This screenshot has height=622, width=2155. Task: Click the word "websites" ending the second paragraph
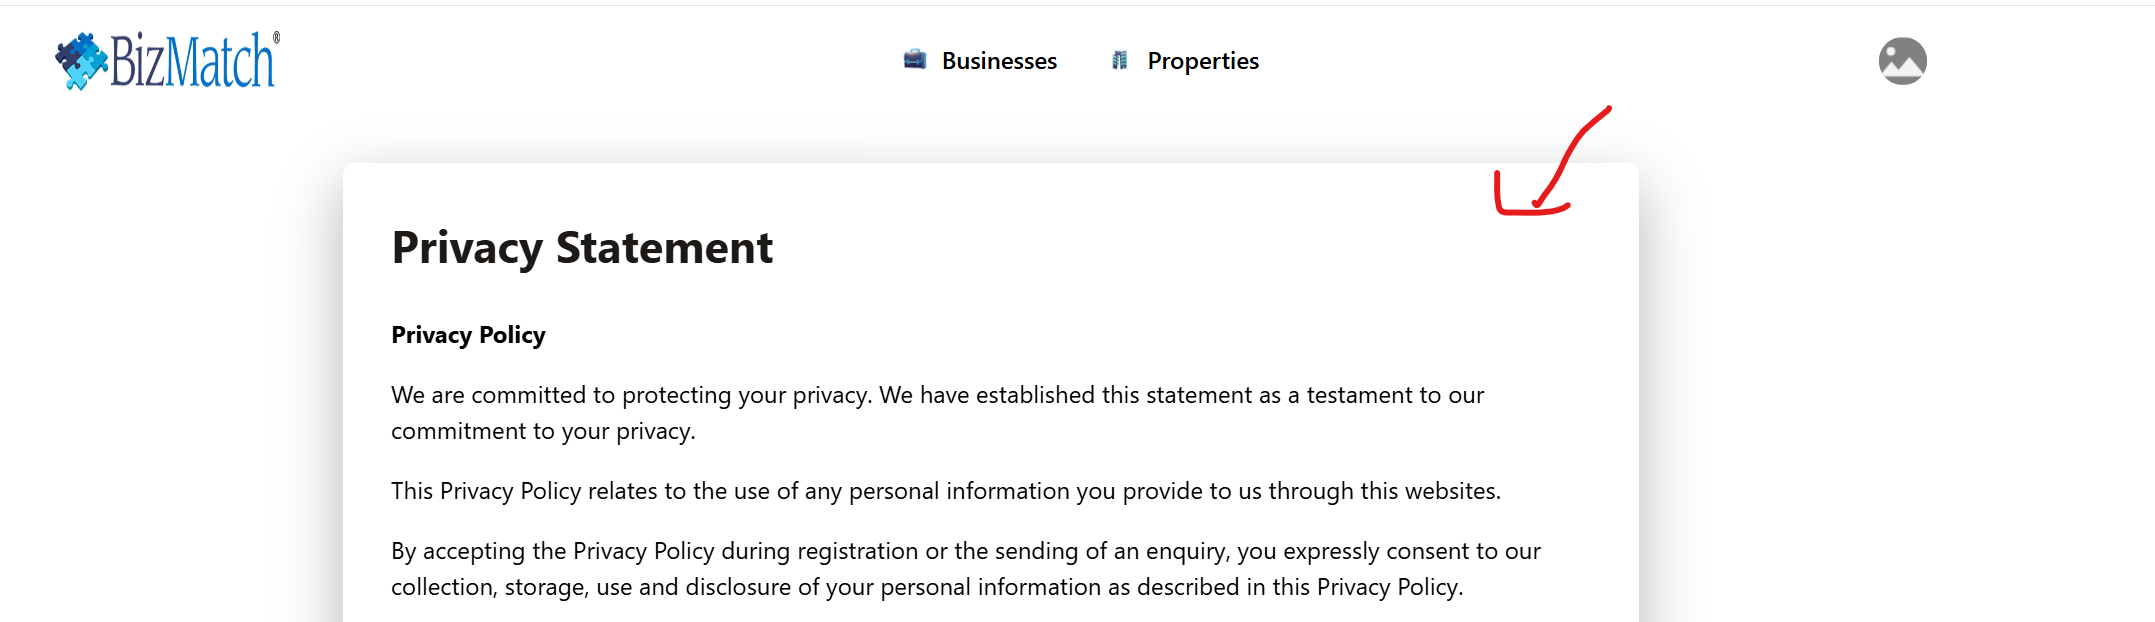(1450, 491)
